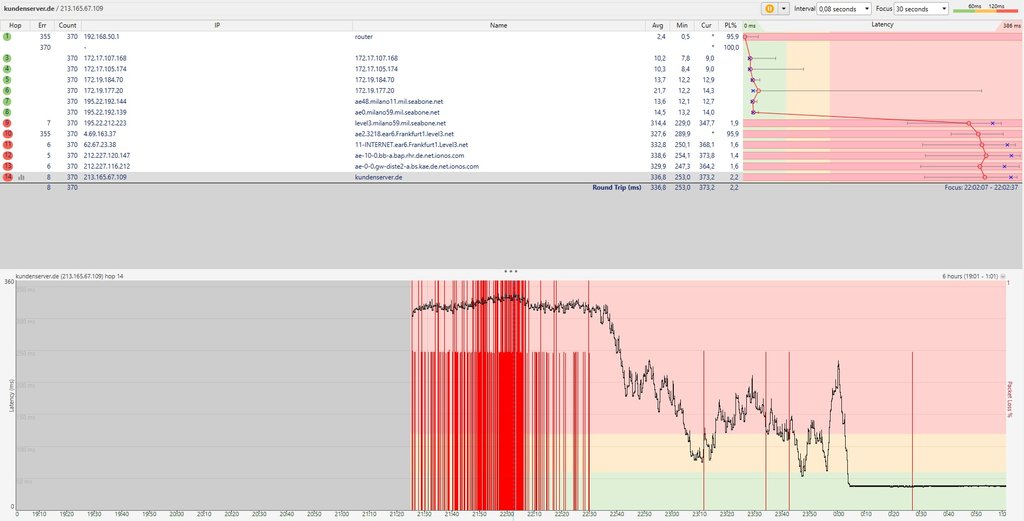Open the Focus 30 seconds dropdown

click(x=921, y=8)
